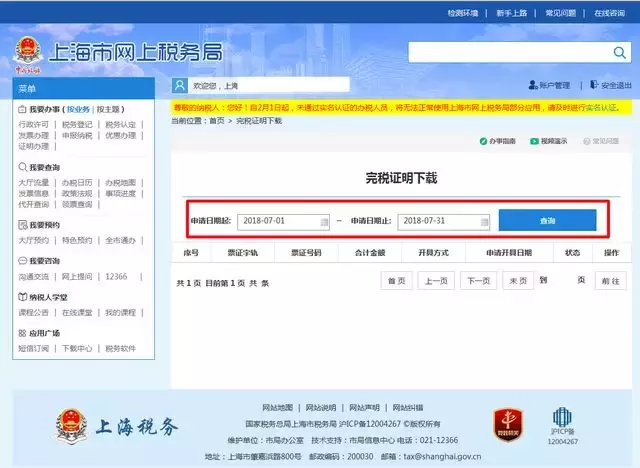This screenshot has height=468, width=640.
Task: Click the footer 上海税务 emblem
Action: tap(72, 426)
